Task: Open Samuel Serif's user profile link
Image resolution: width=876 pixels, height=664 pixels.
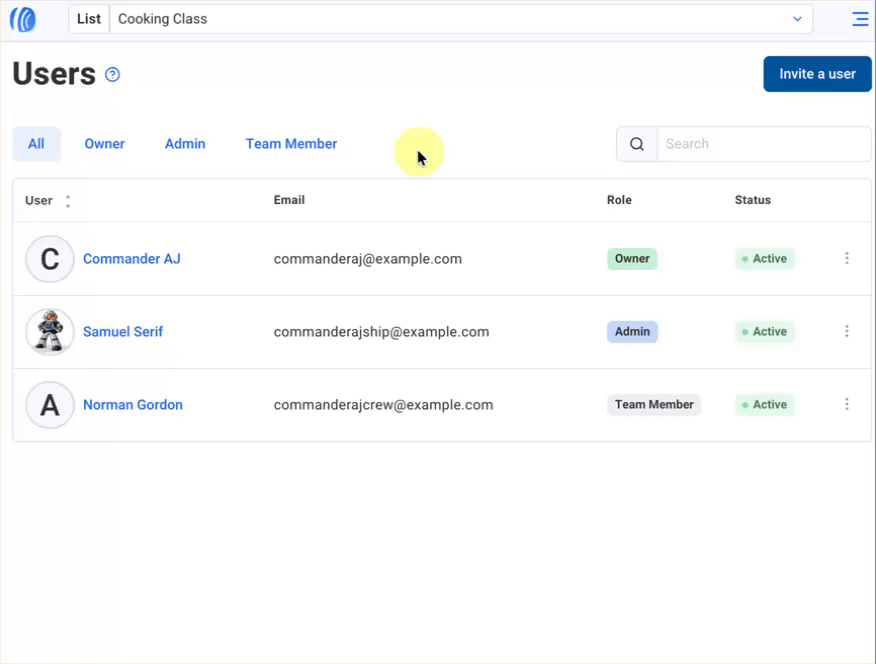Action: (123, 332)
